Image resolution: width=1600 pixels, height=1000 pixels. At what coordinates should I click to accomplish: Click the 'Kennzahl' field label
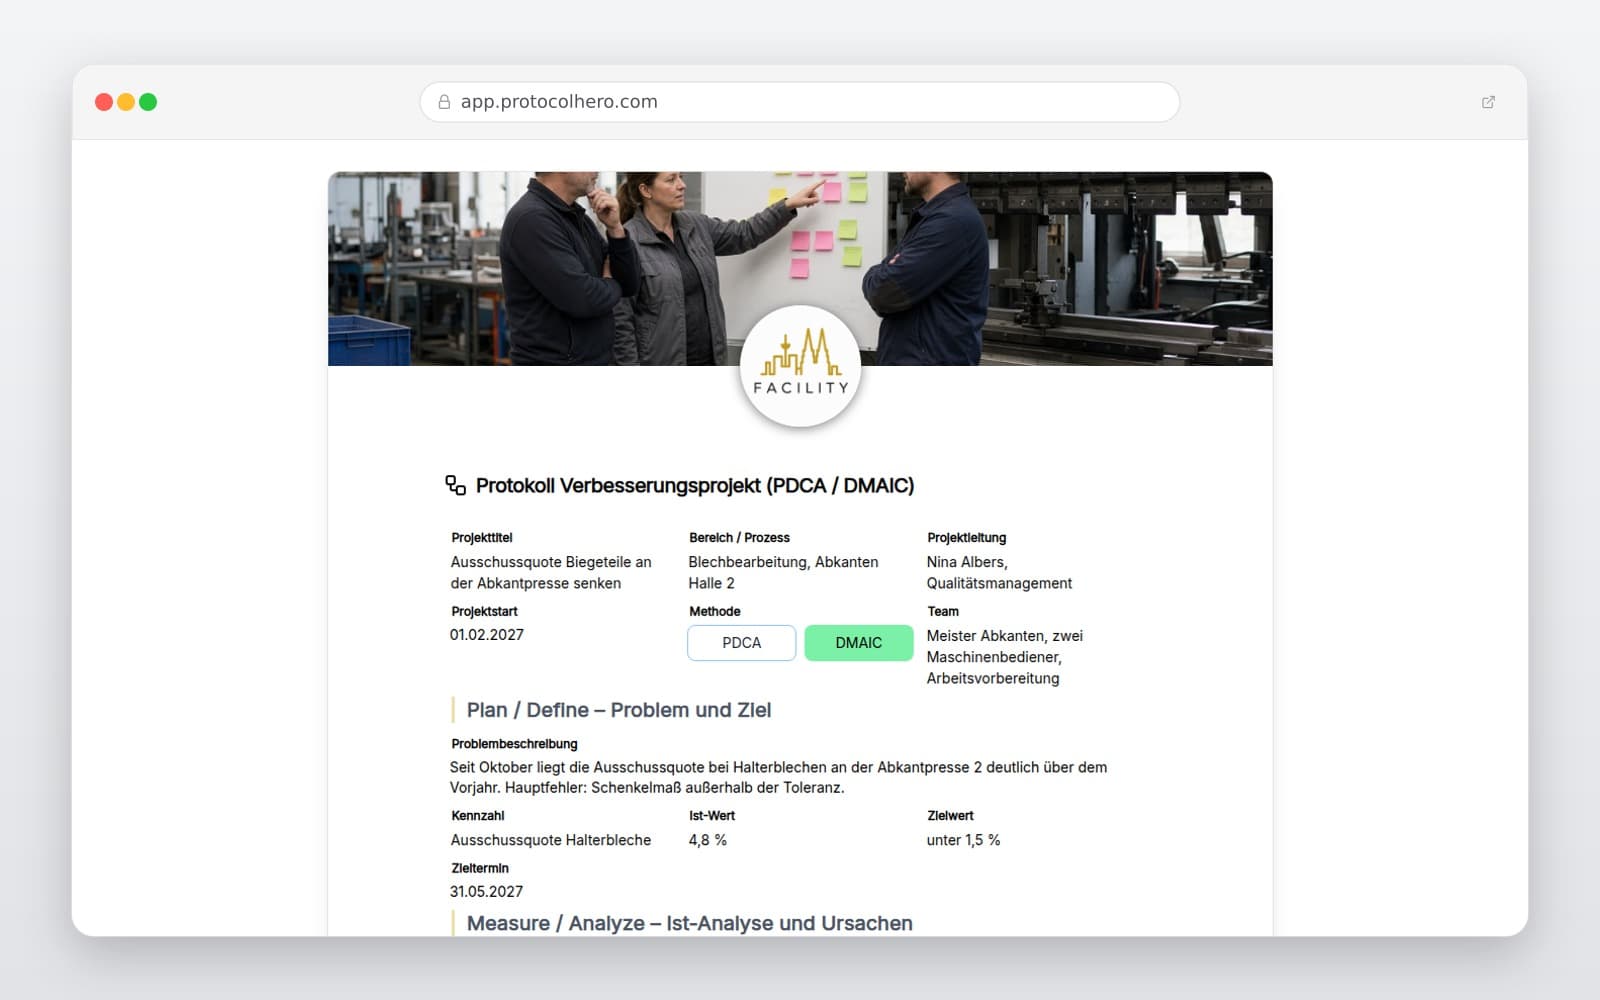pos(478,816)
